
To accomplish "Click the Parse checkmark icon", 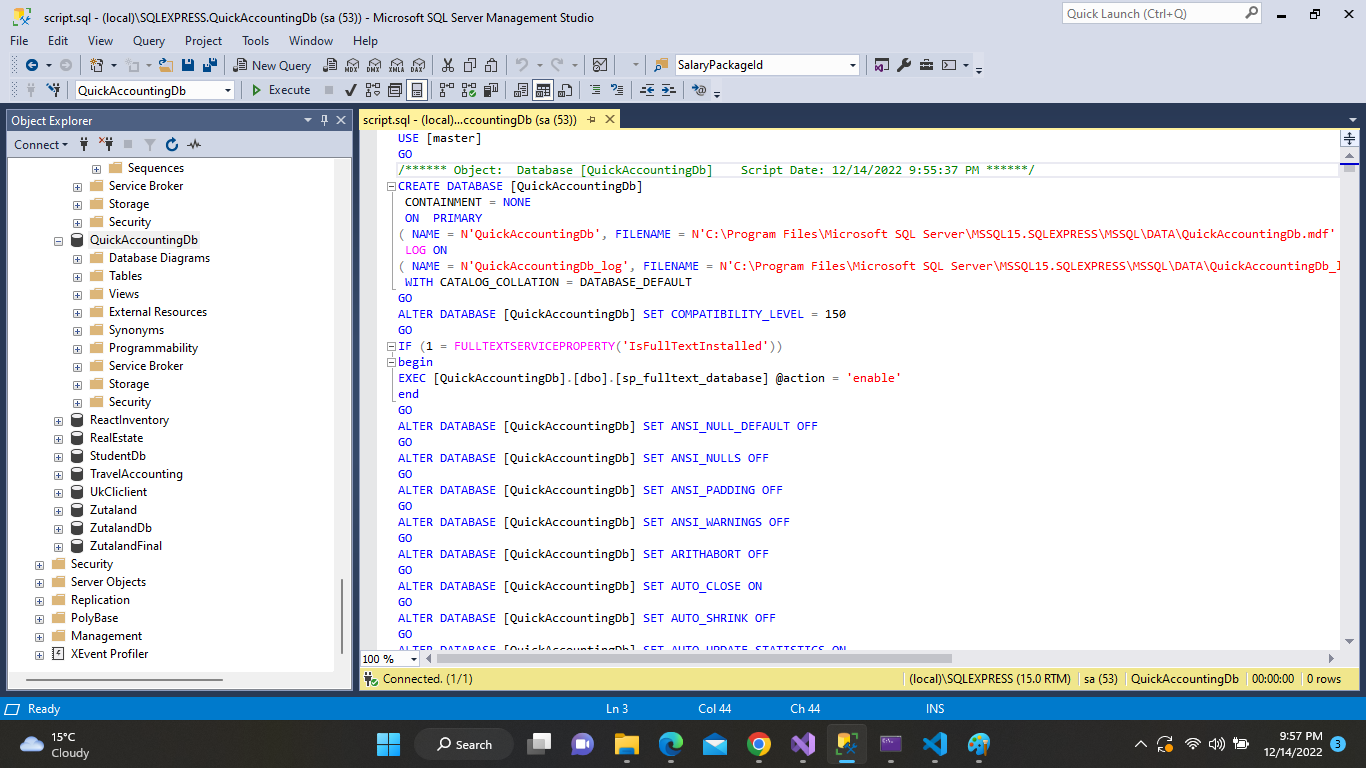I will click(x=351, y=90).
